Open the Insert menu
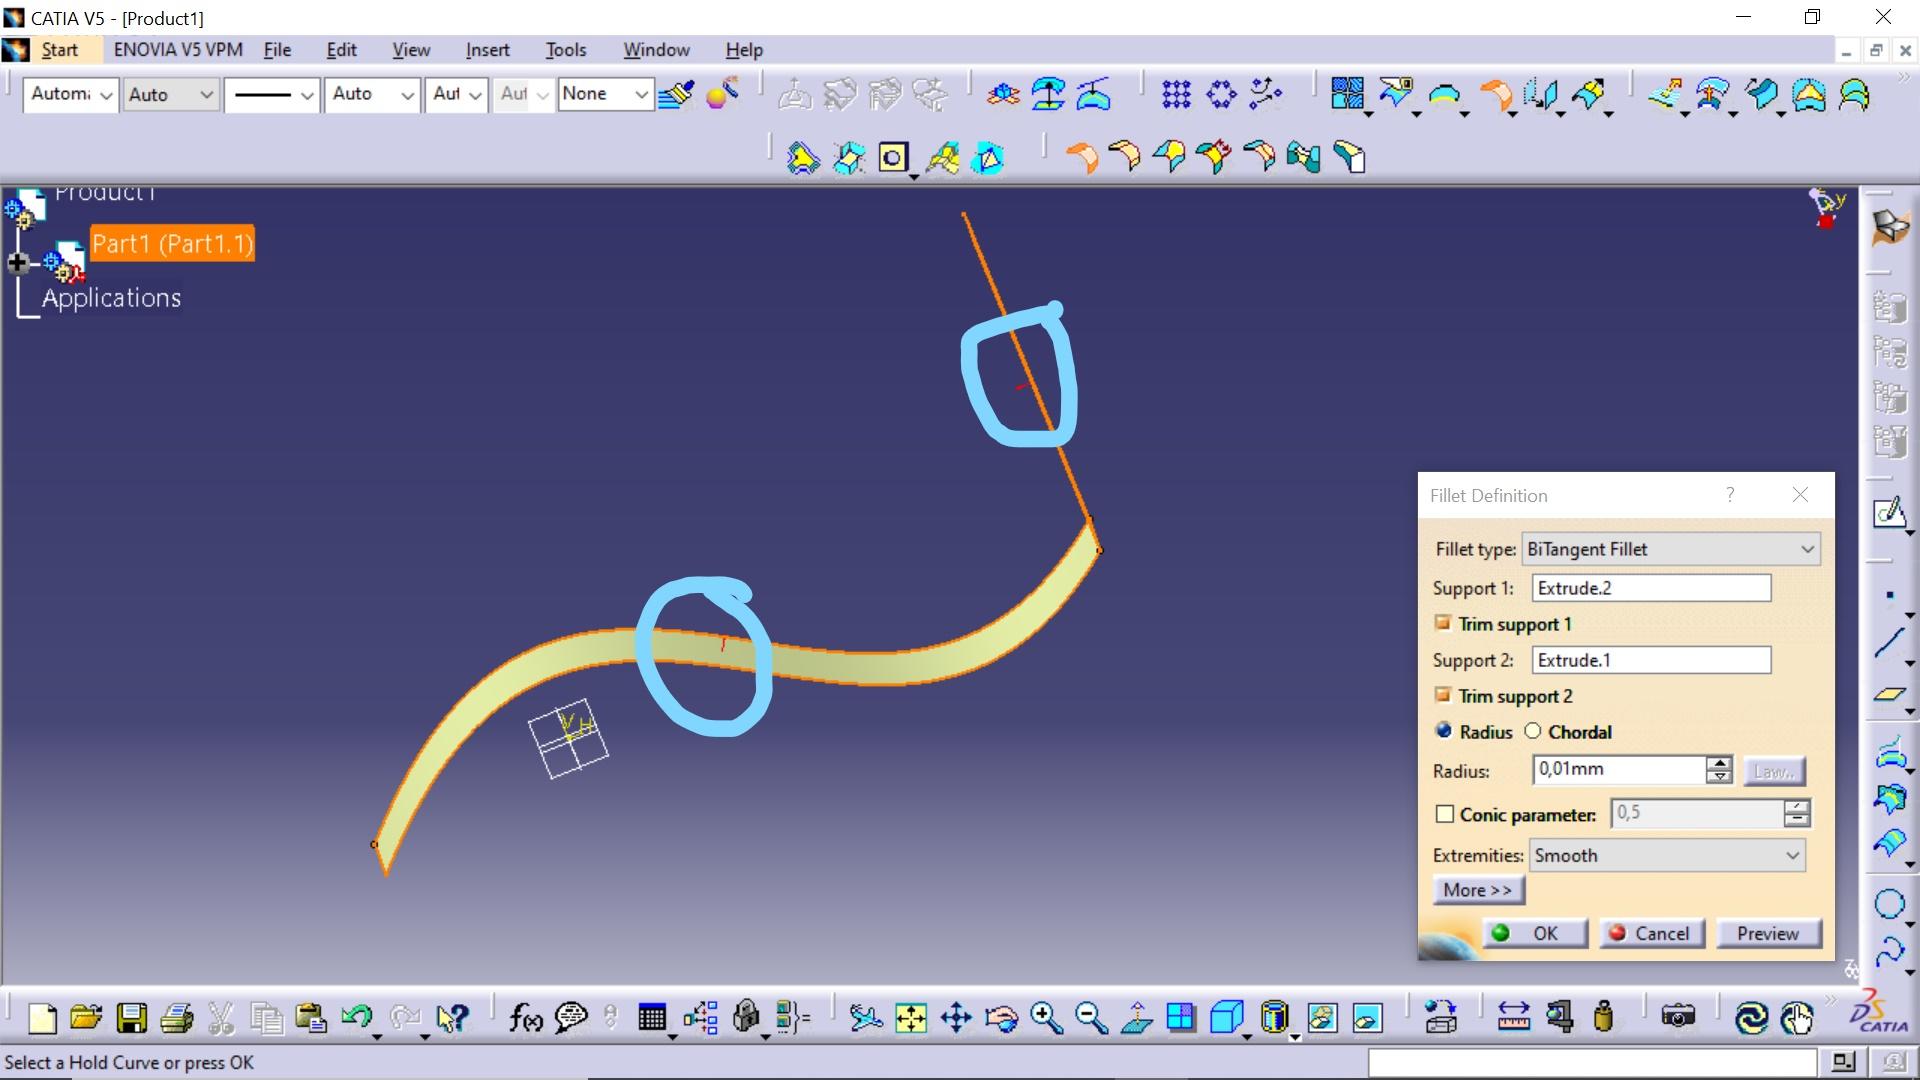The width and height of the screenshot is (1920, 1080). click(487, 50)
